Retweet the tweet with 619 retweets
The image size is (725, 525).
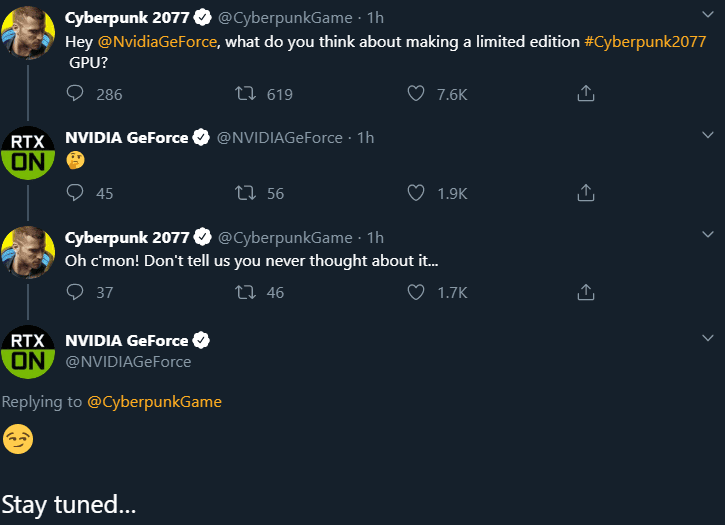click(x=243, y=94)
